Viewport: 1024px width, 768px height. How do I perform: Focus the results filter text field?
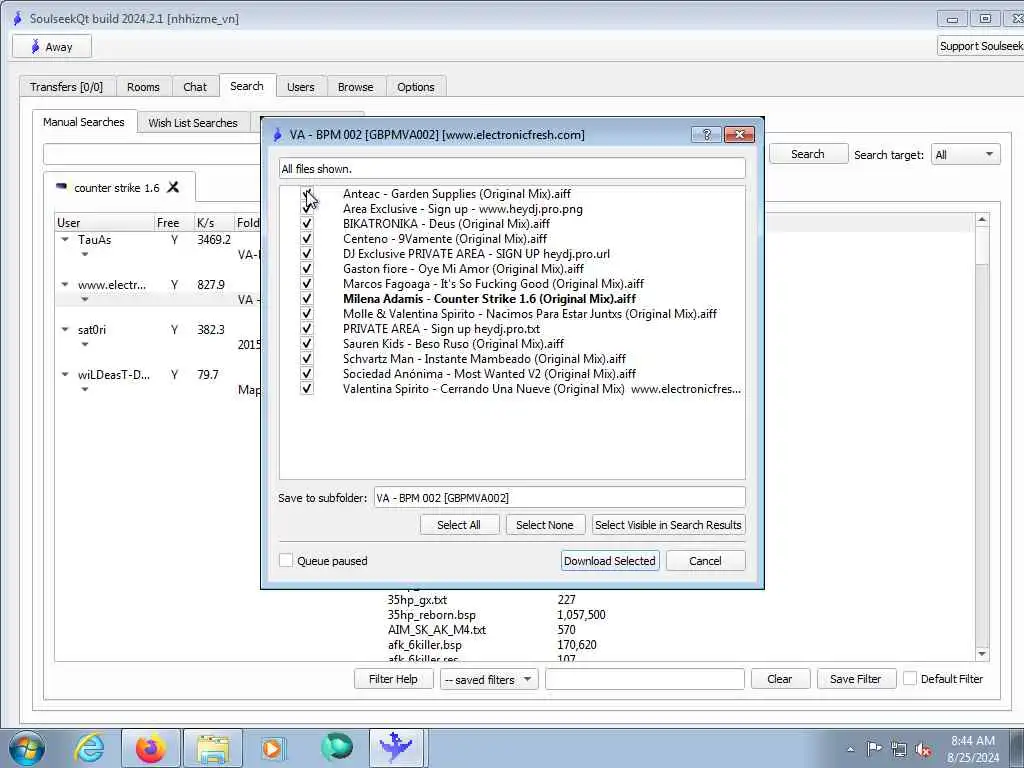(x=645, y=679)
